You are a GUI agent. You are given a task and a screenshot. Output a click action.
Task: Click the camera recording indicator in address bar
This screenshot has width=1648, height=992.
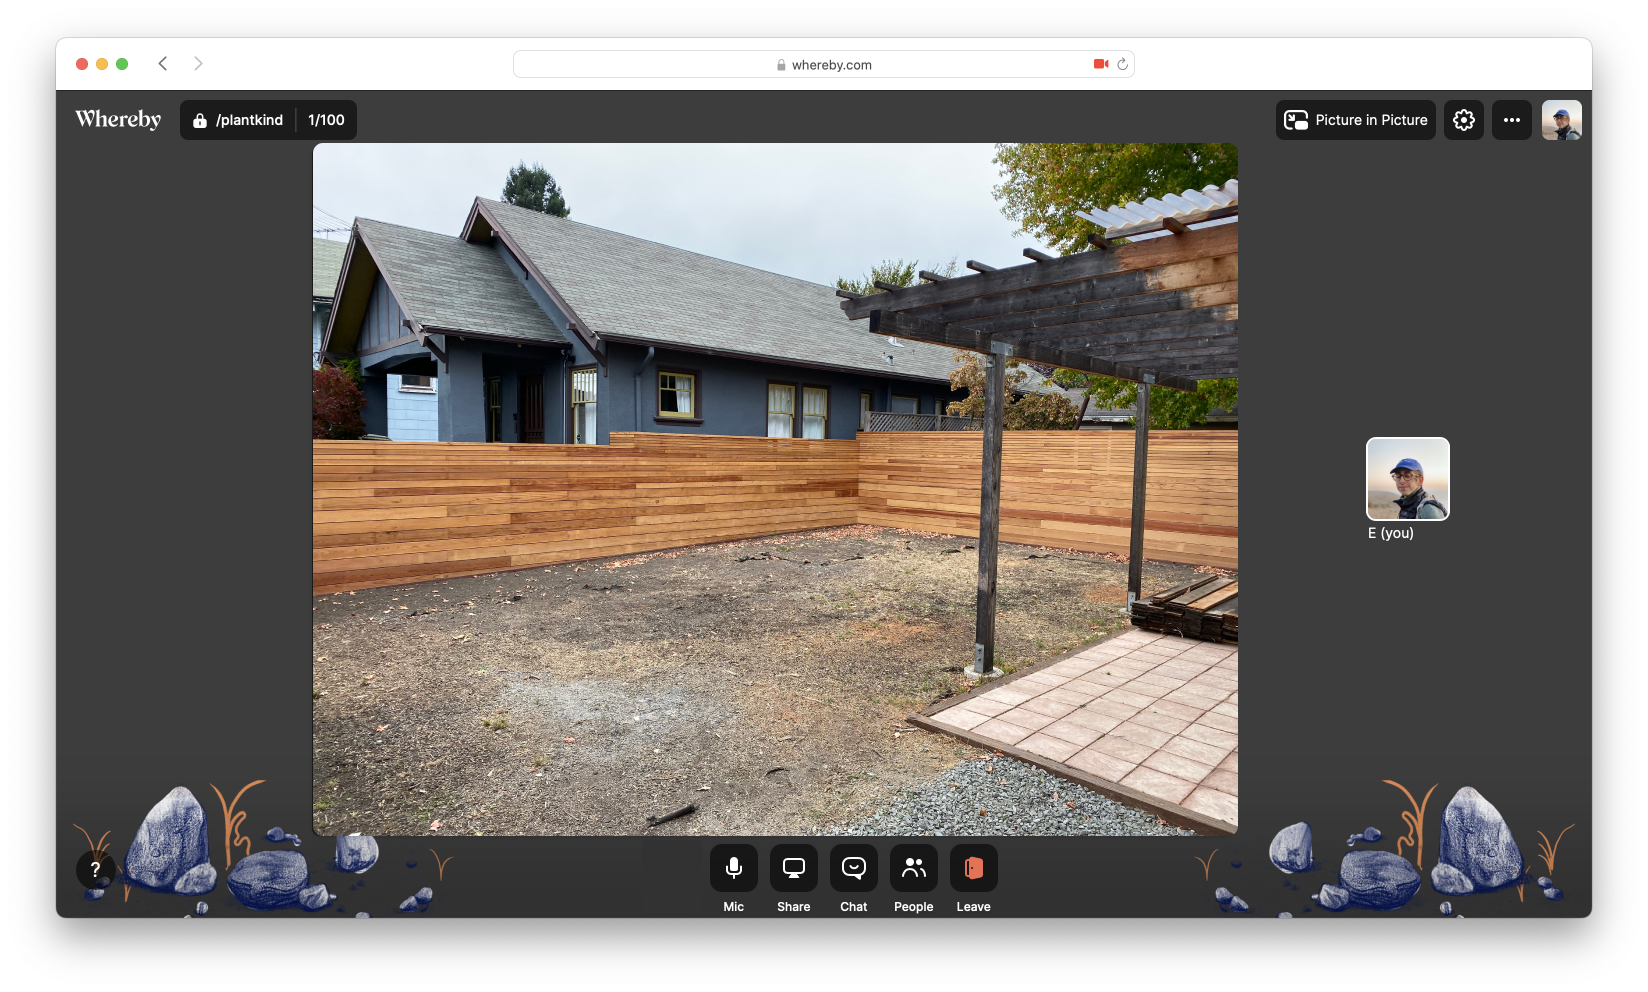(x=1101, y=64)
